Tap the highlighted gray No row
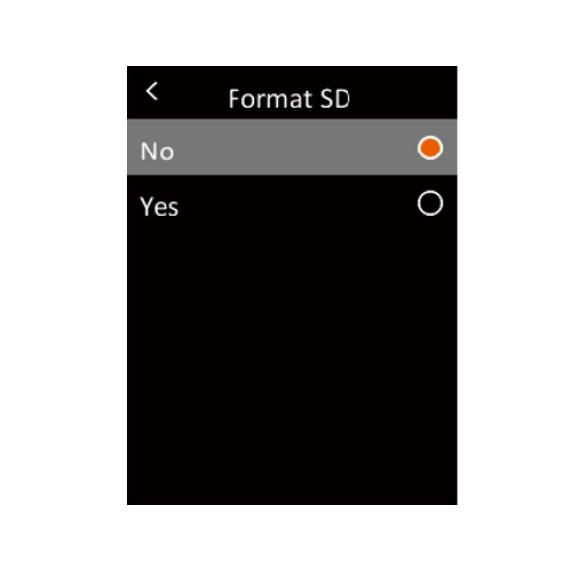Screen dimensions: 576x565 pyautogui.click(x=292, y=147)
